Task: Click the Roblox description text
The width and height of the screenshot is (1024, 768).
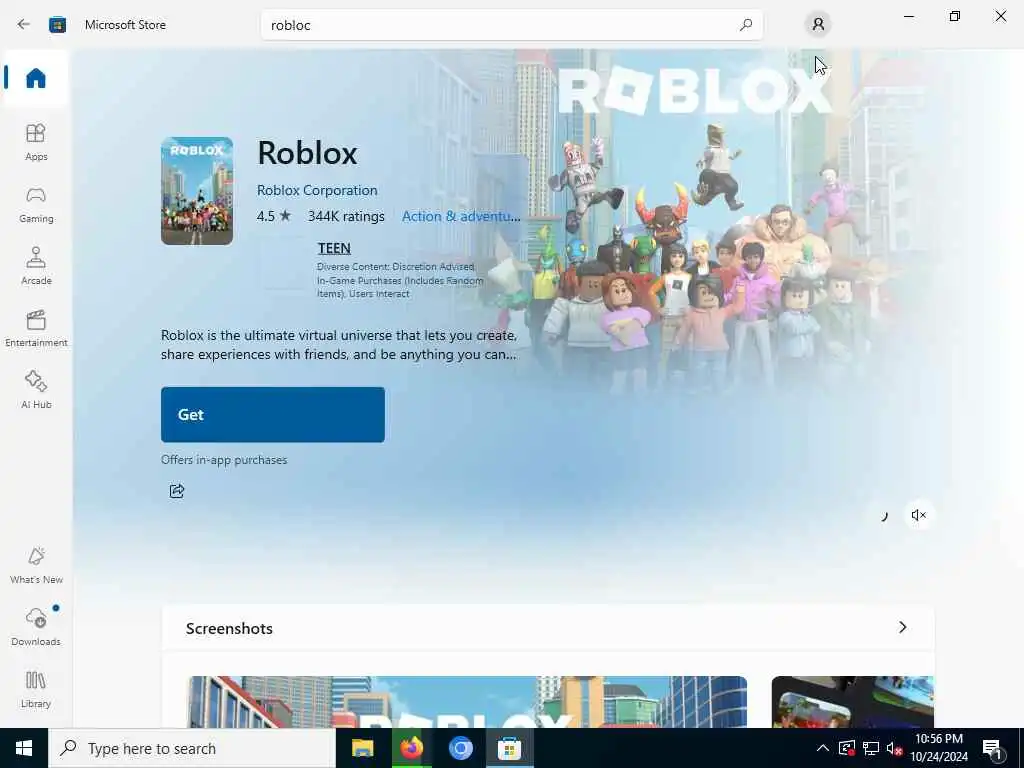Action: (x=339, y=345)
